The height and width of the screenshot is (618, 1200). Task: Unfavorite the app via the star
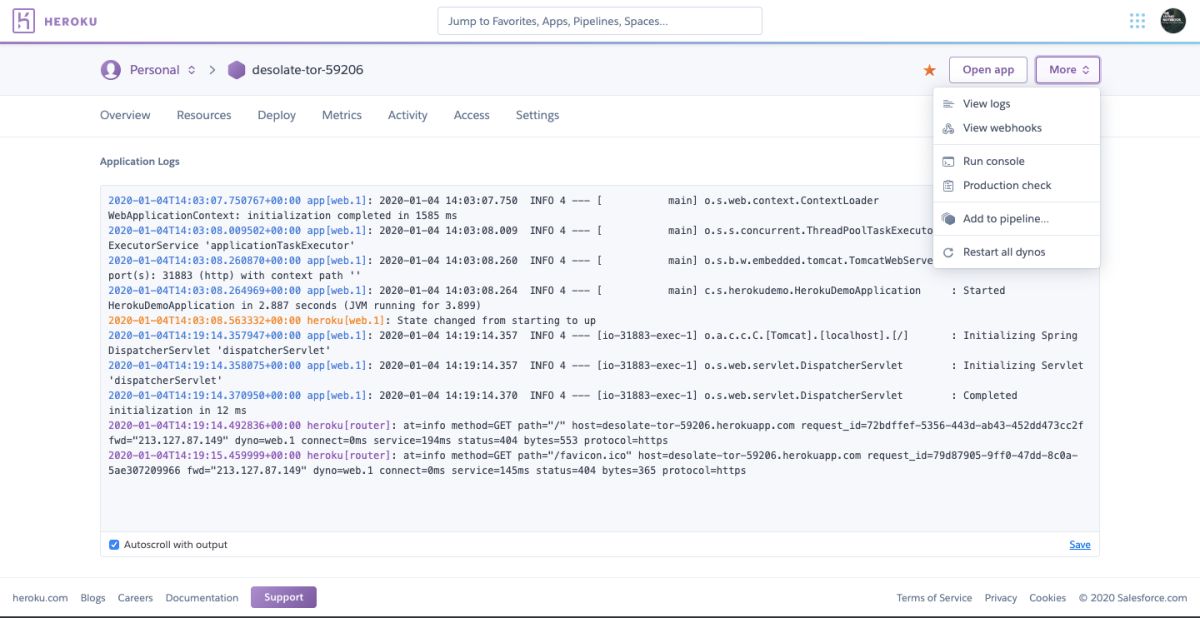click(928, 70)
